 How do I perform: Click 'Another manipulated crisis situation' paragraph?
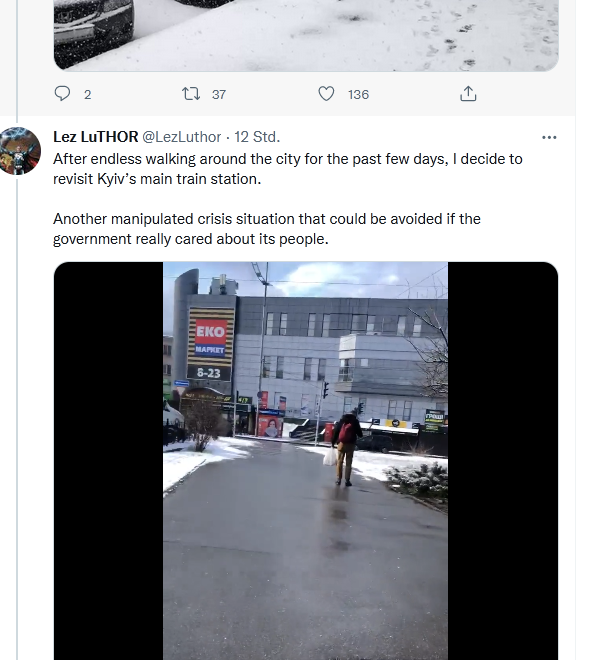click(x=267, y=229)
